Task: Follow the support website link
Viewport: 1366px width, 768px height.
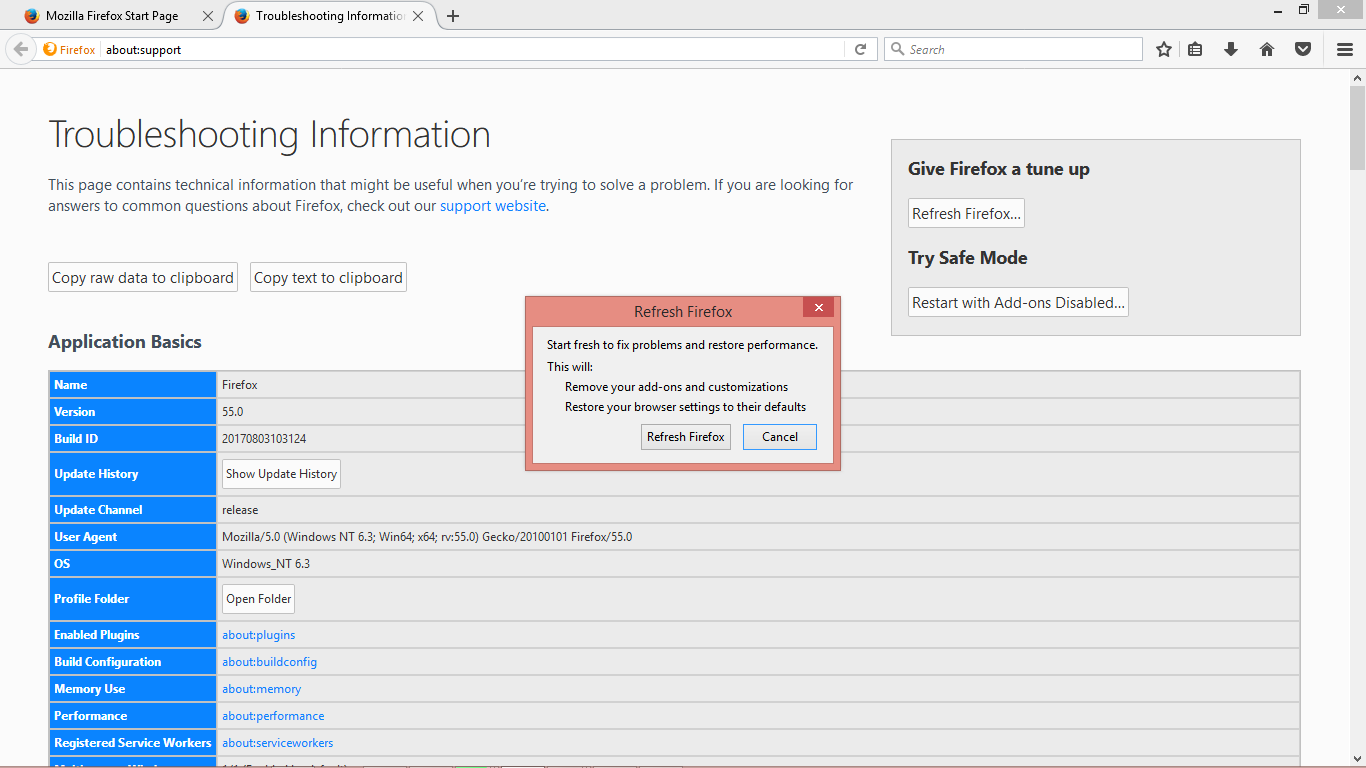Action: (493, 206)
